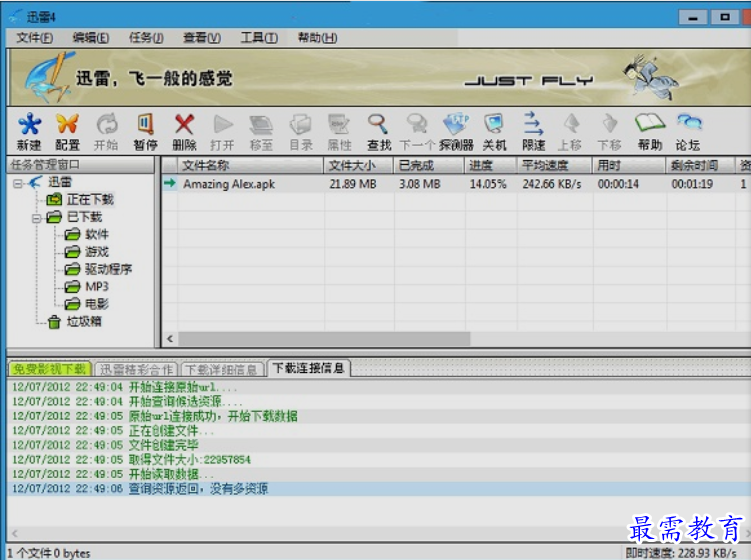Open the 任务(J) menu
751x560 pixels.
point(146,37)
